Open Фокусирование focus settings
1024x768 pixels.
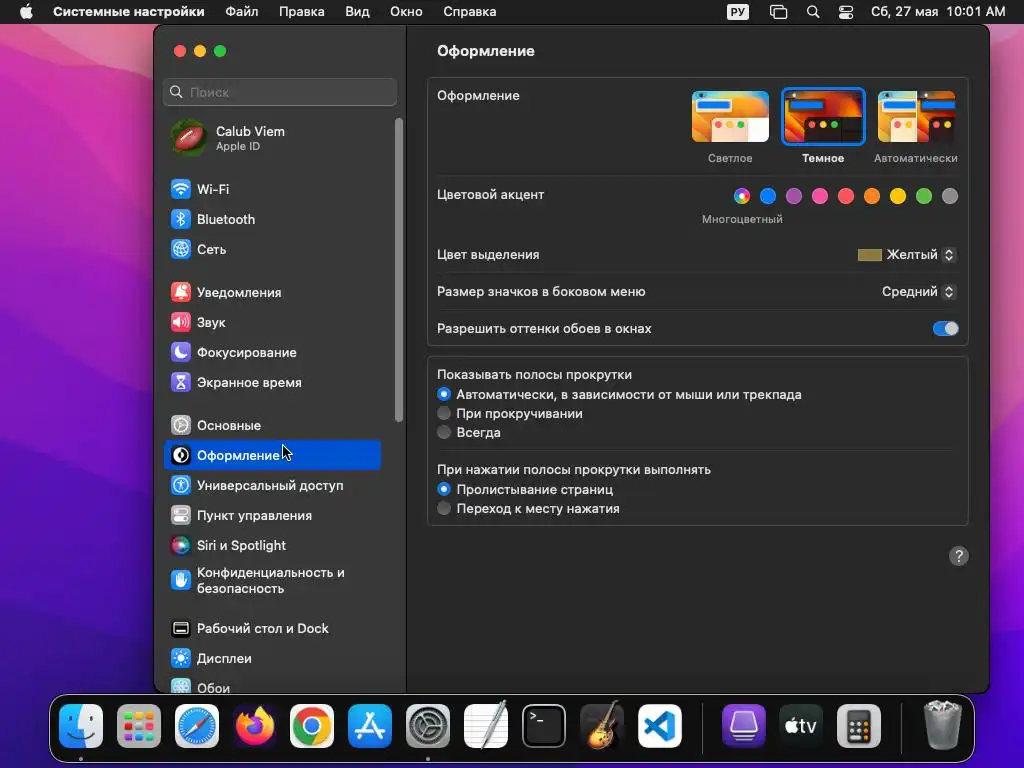tap(272, 353)
